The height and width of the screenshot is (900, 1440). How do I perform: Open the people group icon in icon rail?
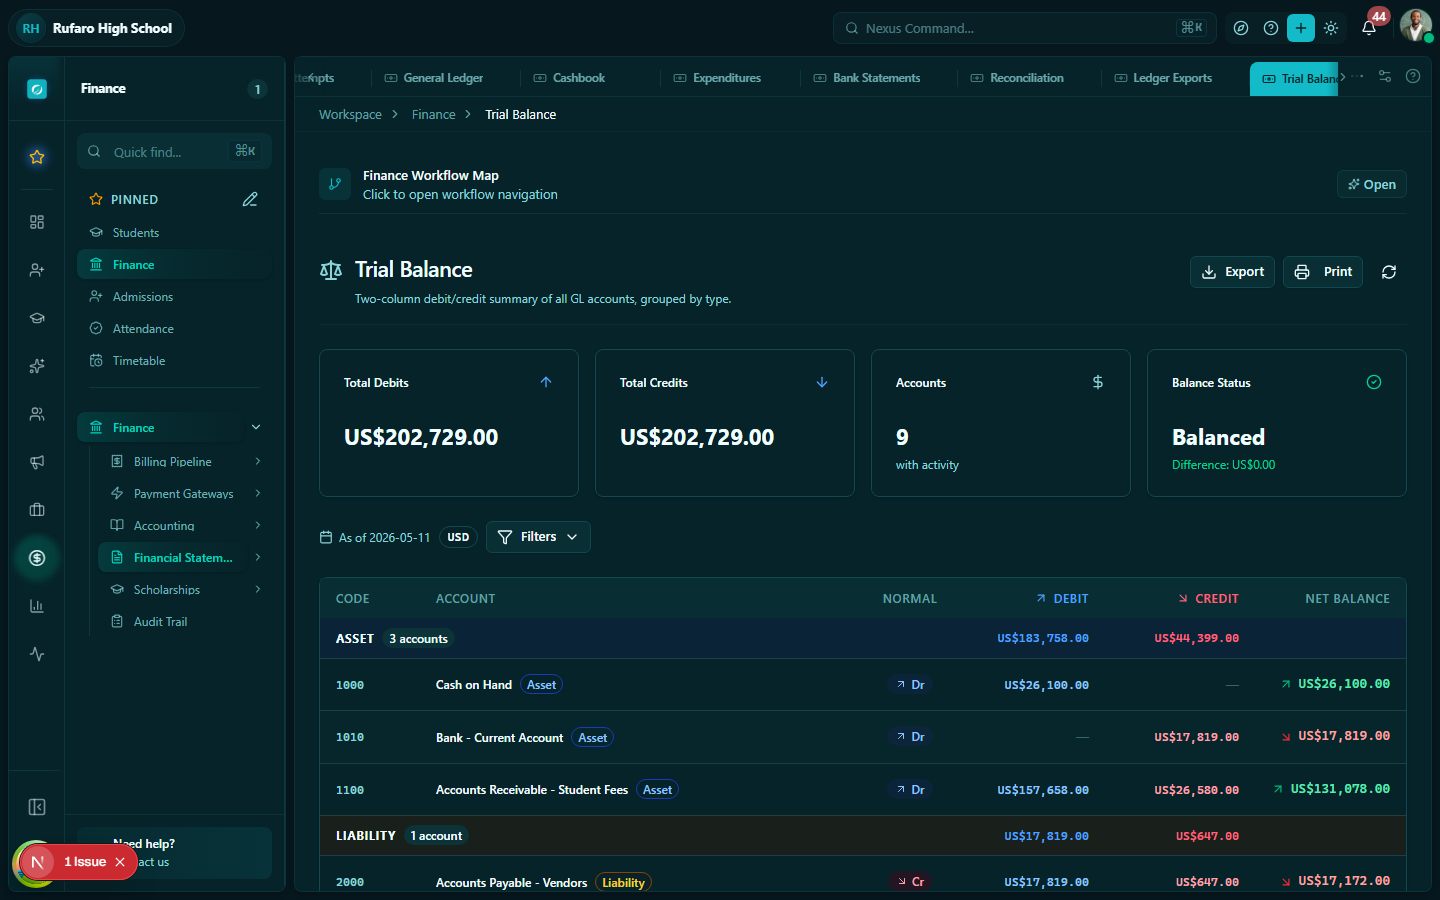pyautogui.click(x=37, y=414)
